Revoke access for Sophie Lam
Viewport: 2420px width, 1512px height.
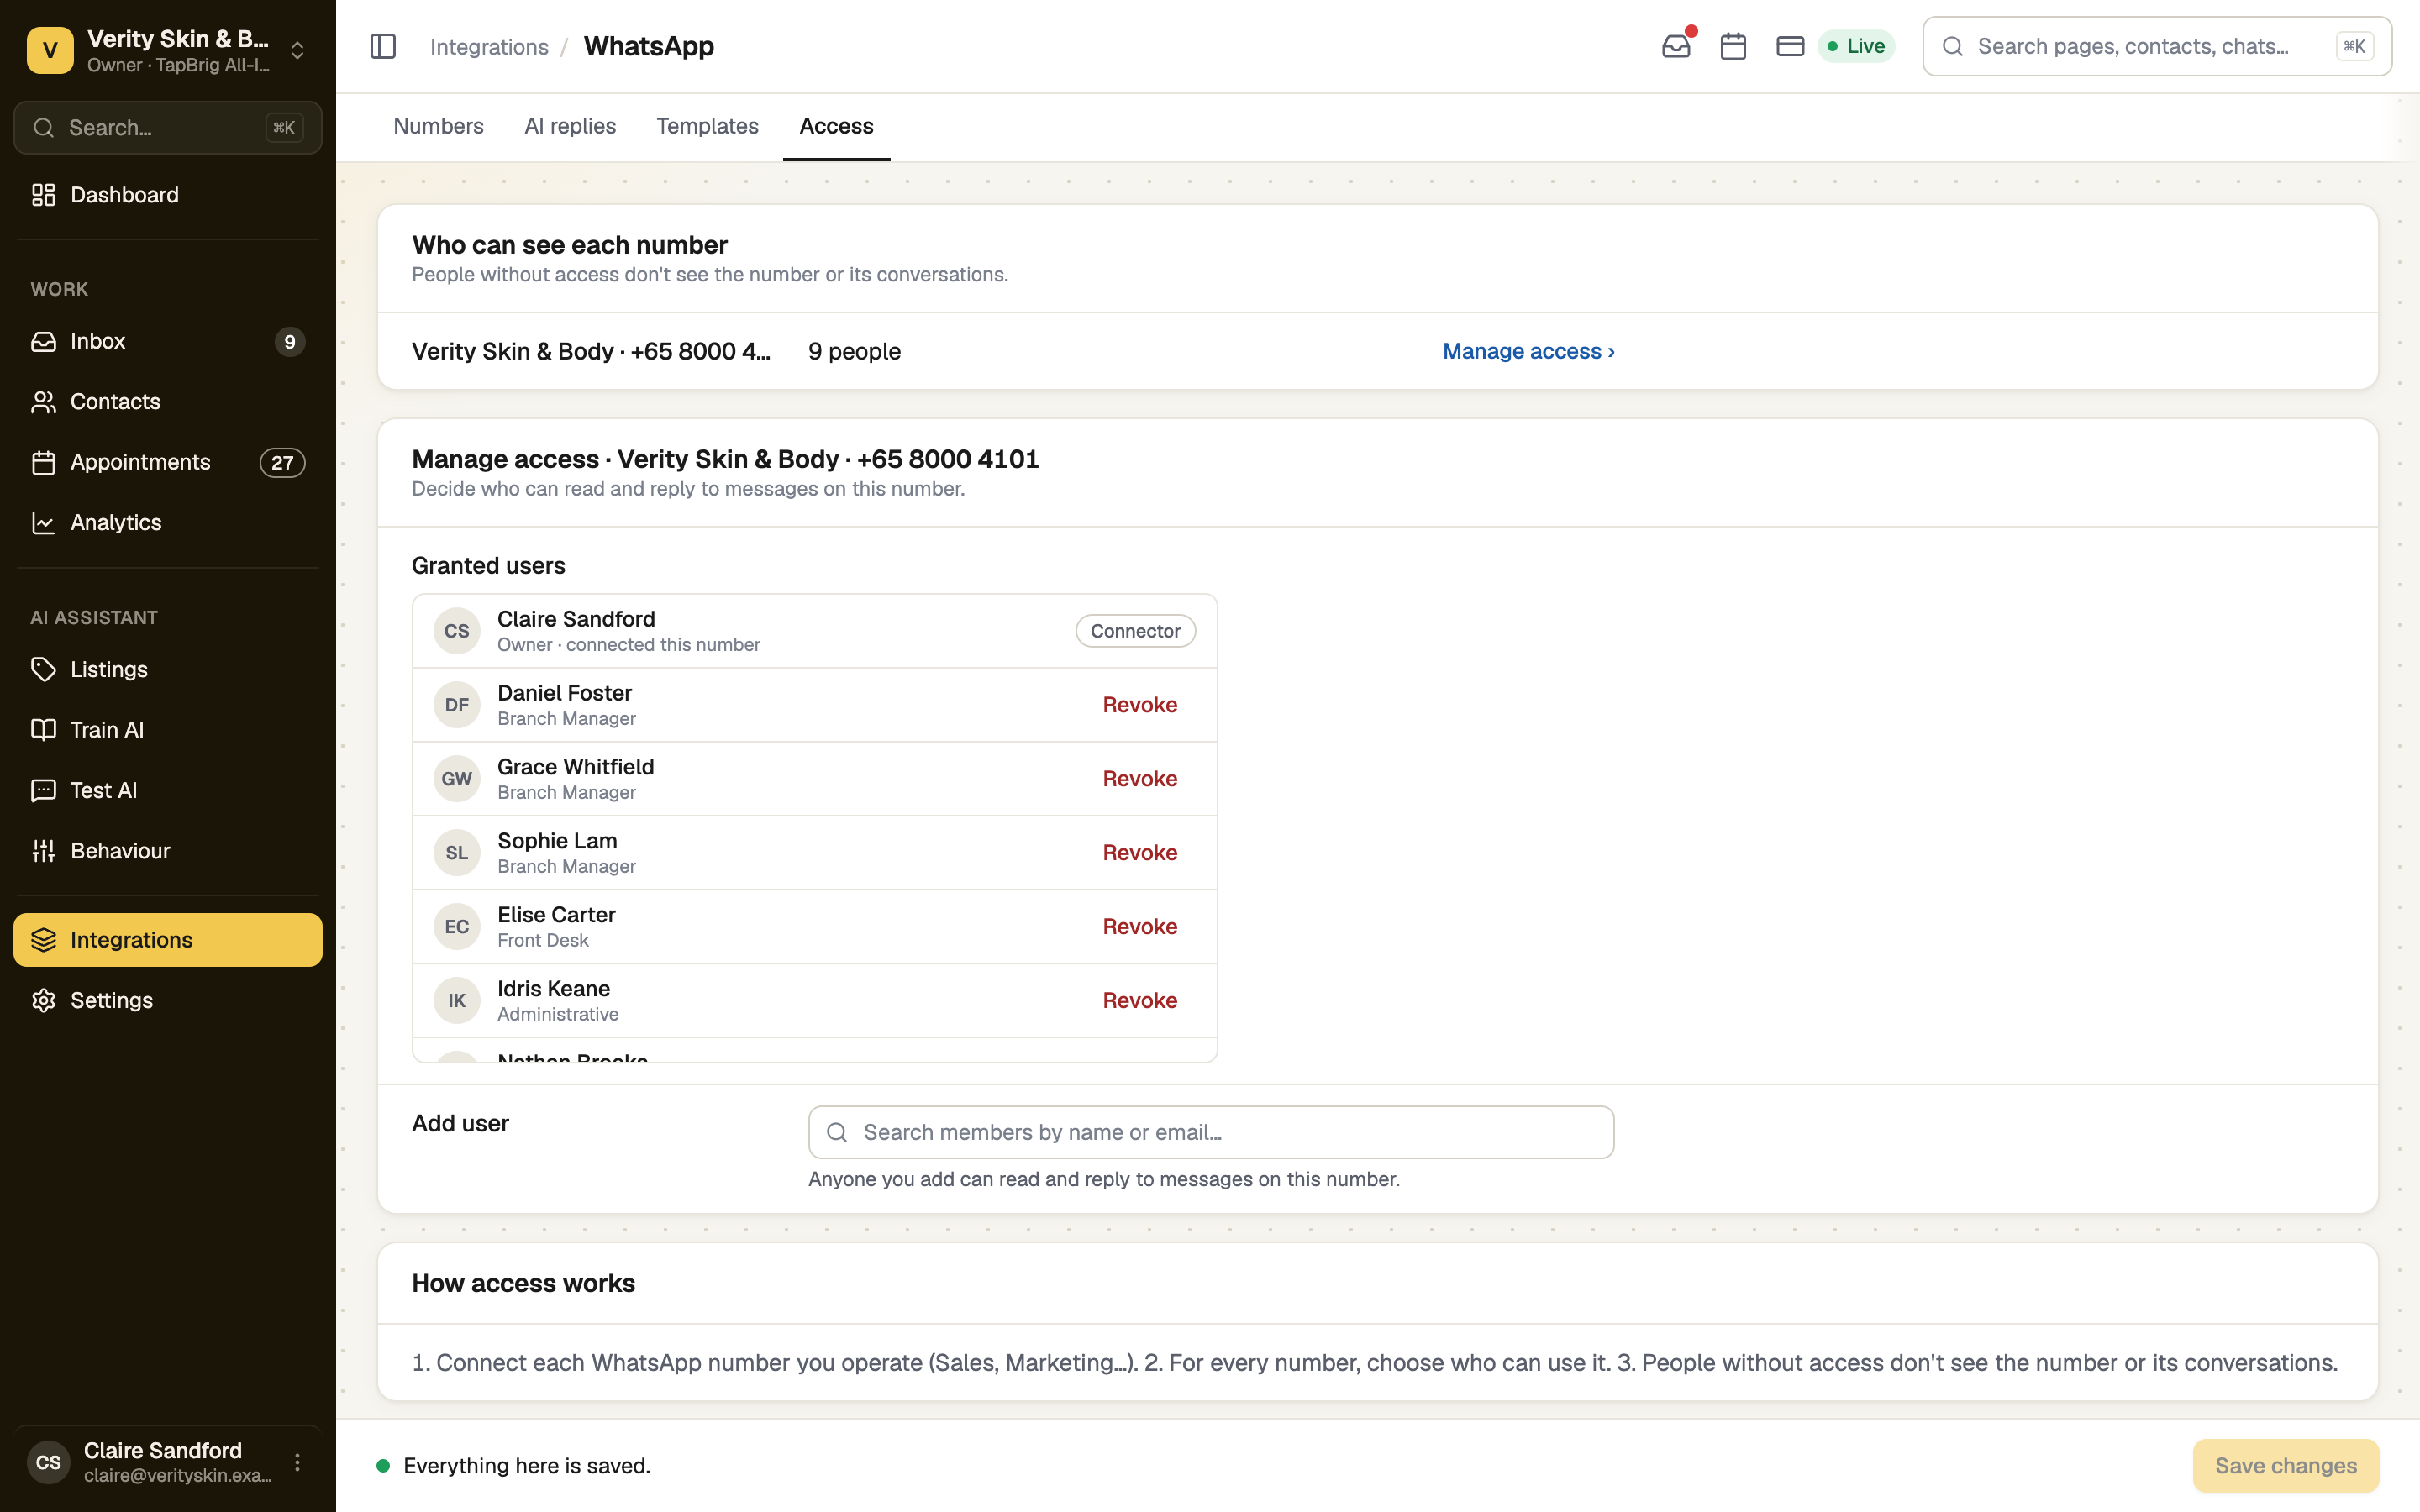[1139, 853]
